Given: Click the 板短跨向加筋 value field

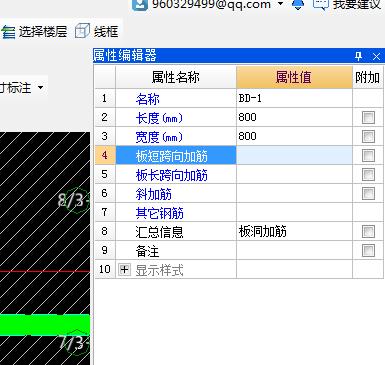Looking at the screenshot, I should (x=294, y=156).
